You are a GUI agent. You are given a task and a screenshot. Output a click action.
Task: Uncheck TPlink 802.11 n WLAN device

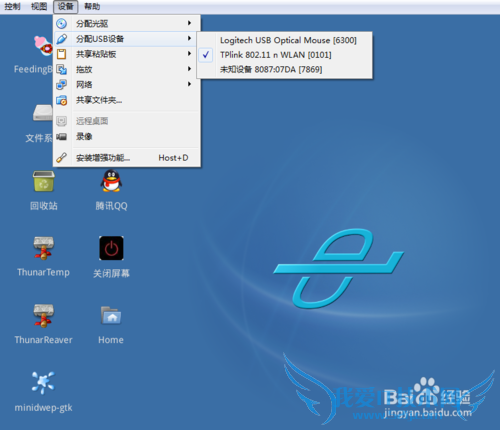[285, 55]
